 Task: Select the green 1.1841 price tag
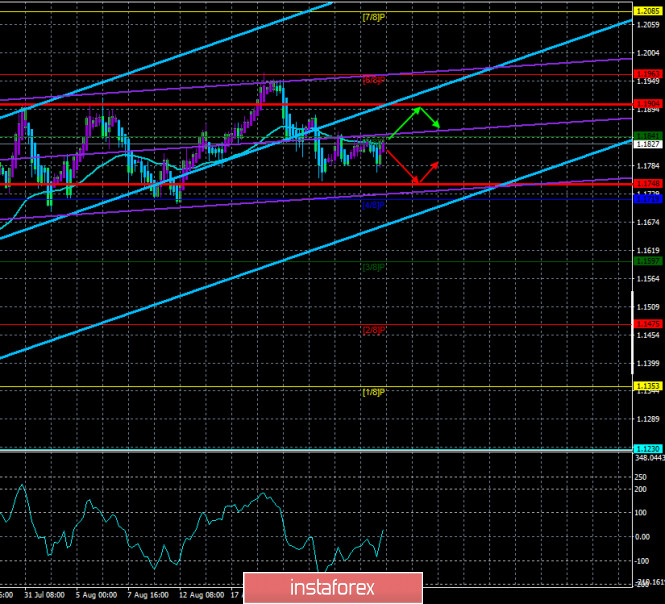[648, 136]
